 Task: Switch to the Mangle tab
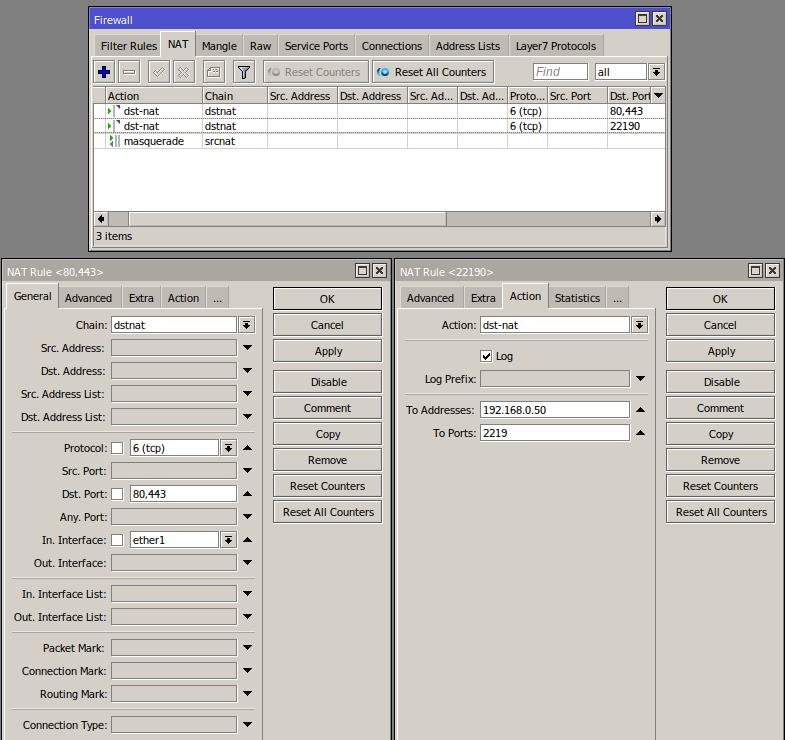[x=219, y=46]
